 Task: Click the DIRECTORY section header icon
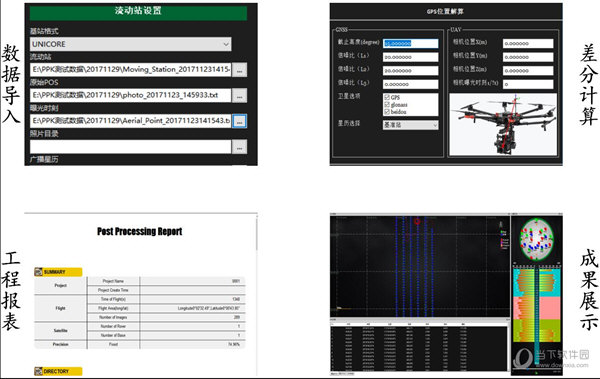(x=39, y=371)
